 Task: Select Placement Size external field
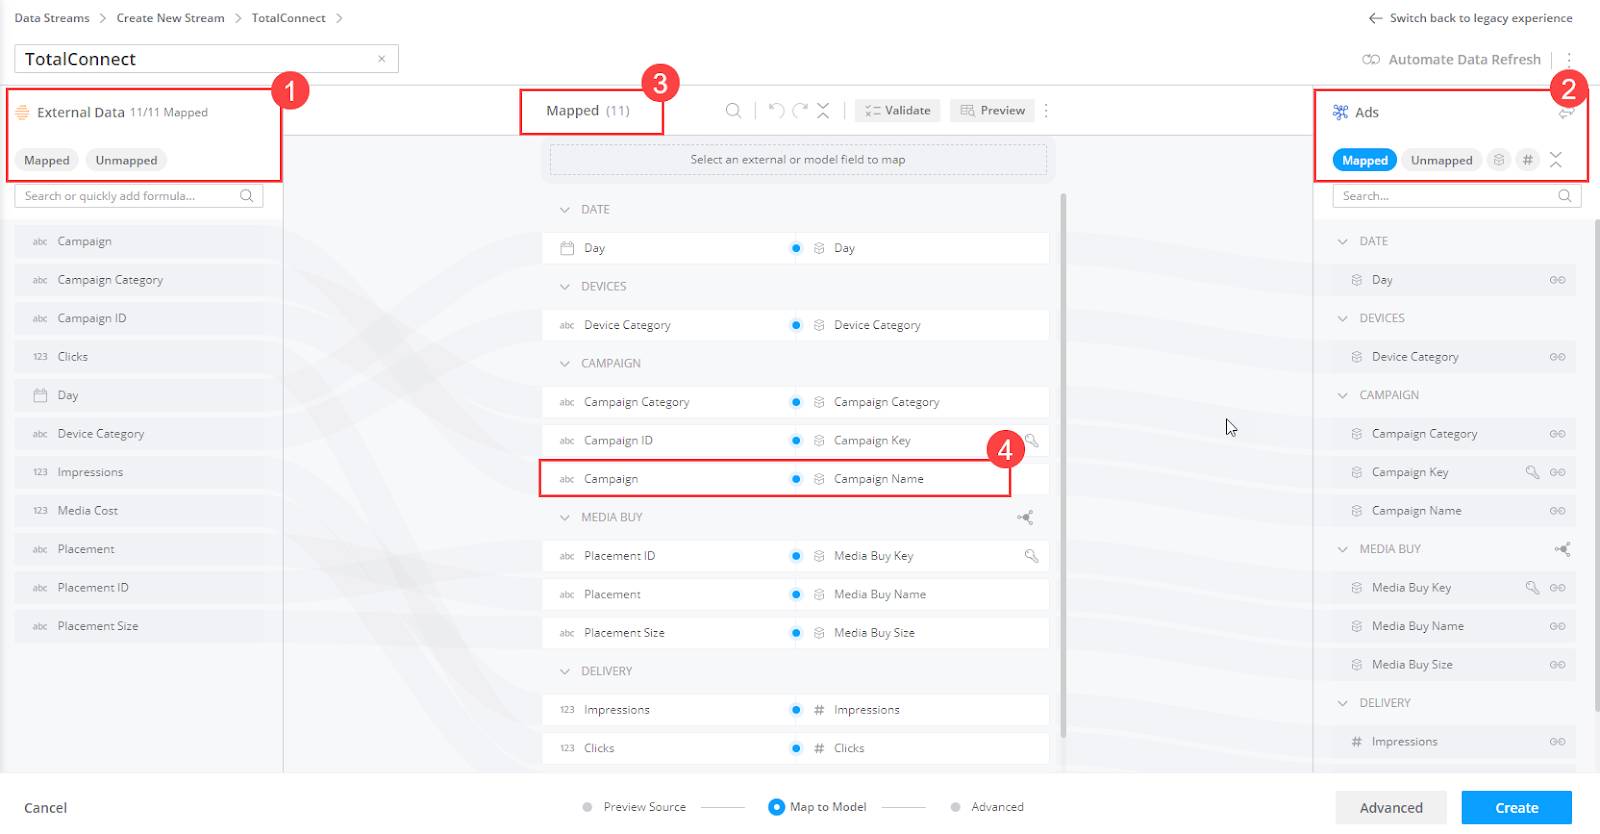(140, 626)
